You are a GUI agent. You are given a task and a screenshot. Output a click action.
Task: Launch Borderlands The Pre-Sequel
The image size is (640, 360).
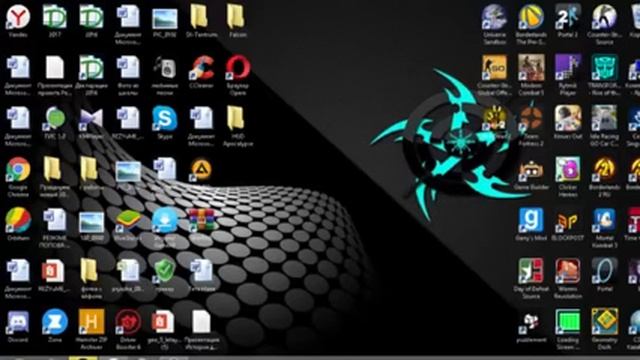pyautogui.click(x=531, y=18)
